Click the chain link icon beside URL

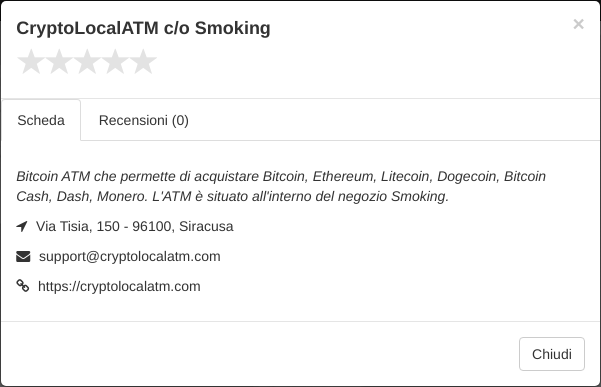[23, 286]
